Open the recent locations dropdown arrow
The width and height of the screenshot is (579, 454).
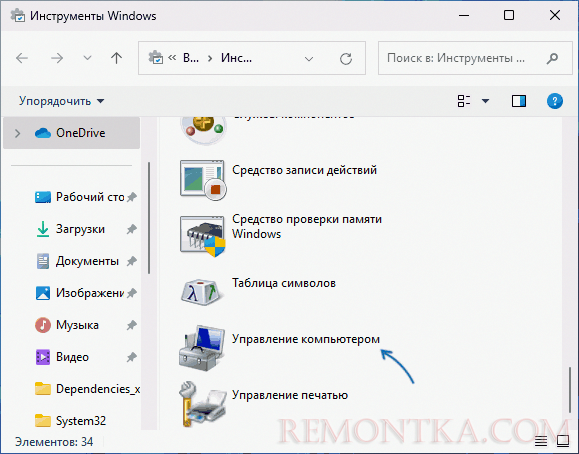click(x=87, y=58)
